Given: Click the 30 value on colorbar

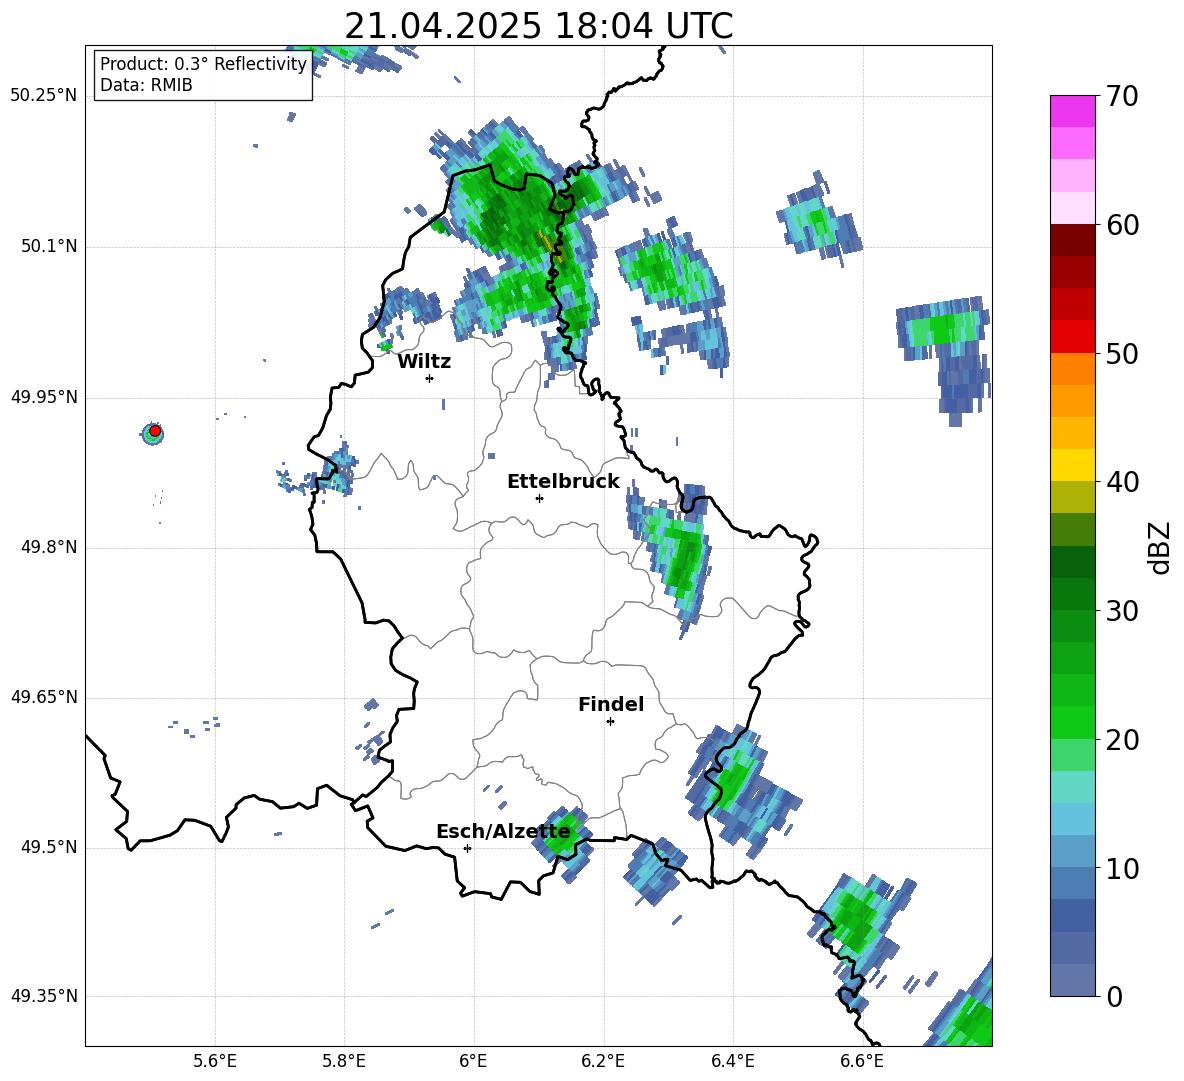Looking at the screenshot, I should point(1121,611).
